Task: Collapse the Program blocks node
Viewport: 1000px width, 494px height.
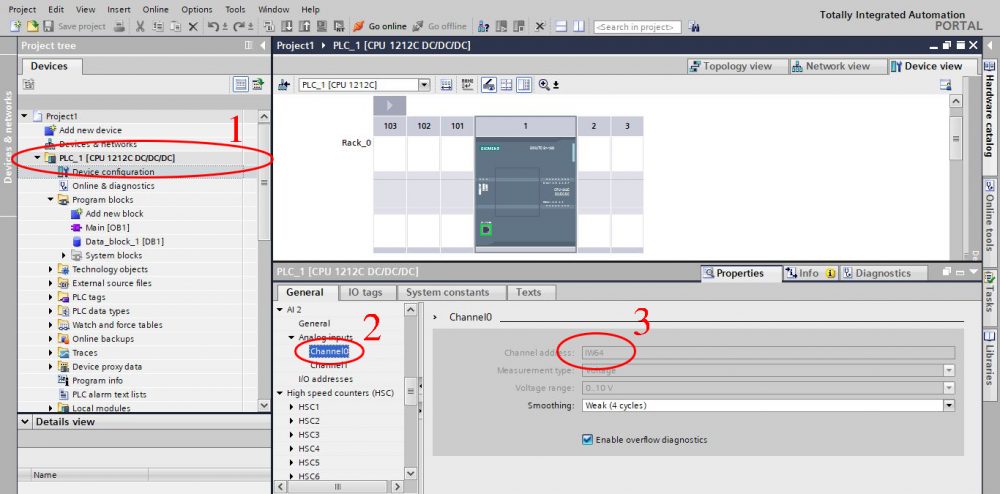Action: tap(51, 200)
